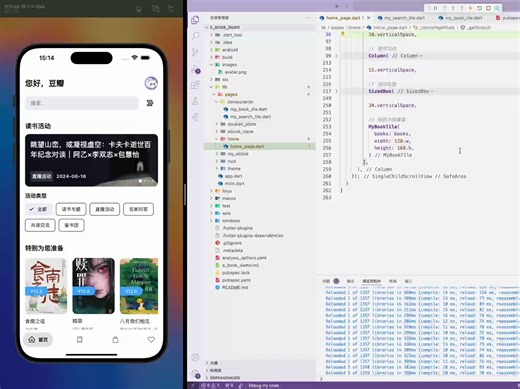520x389 pixels.
Task: Click the phone app search field
Action: coord(82,103)
